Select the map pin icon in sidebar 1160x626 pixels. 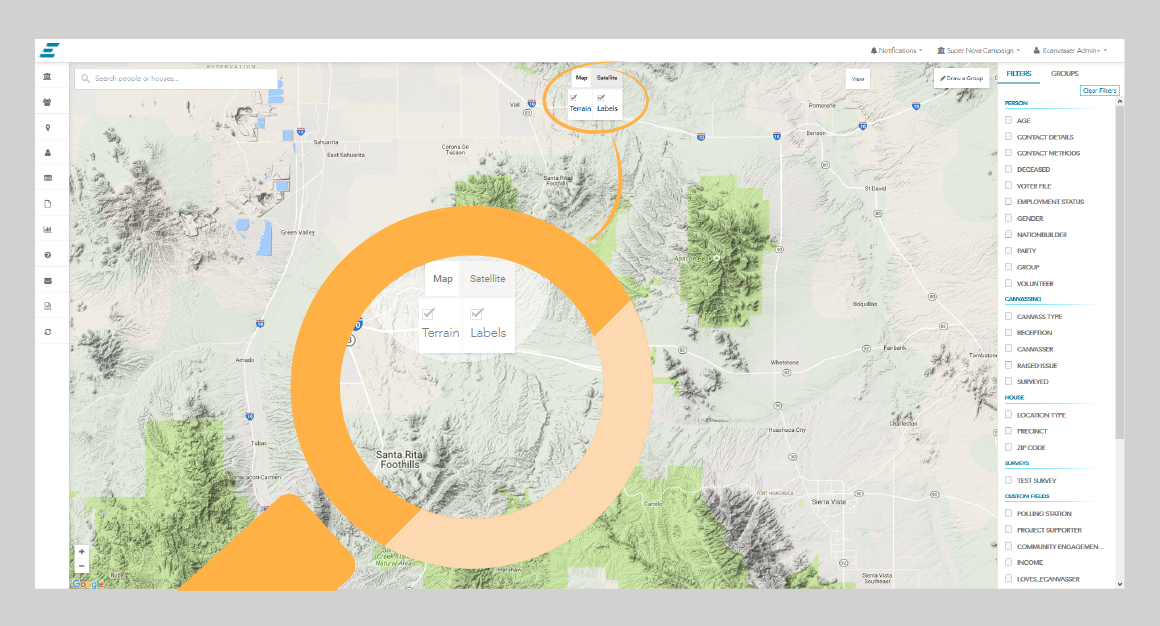pos(48,128)
